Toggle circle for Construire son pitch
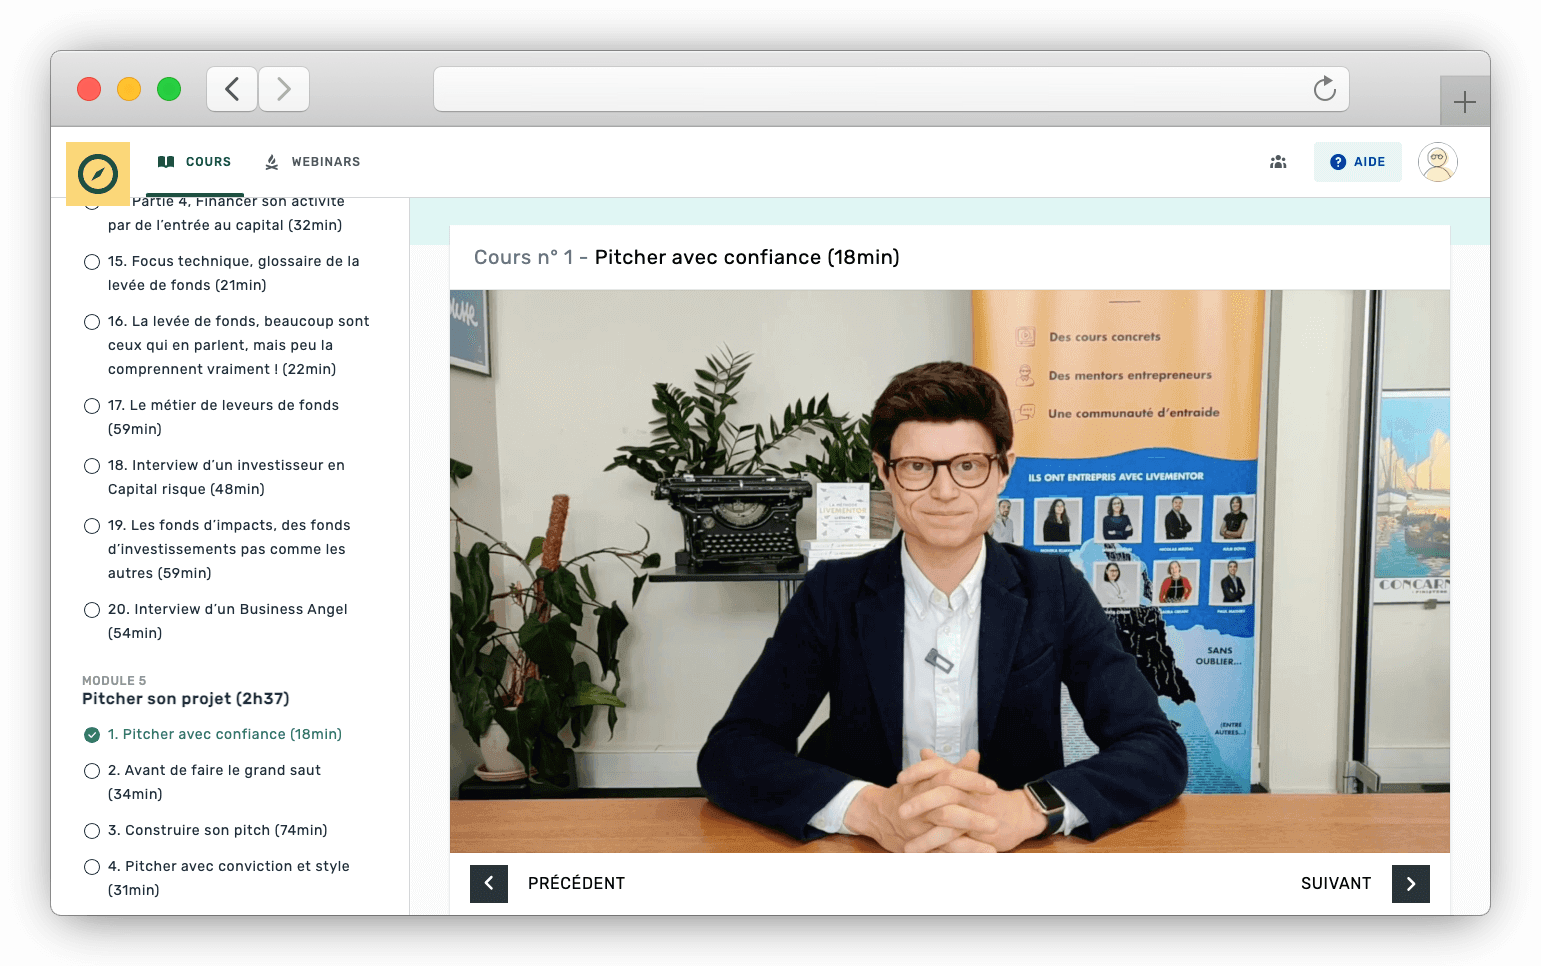1541x966 pixels. [x=92, y=831]
